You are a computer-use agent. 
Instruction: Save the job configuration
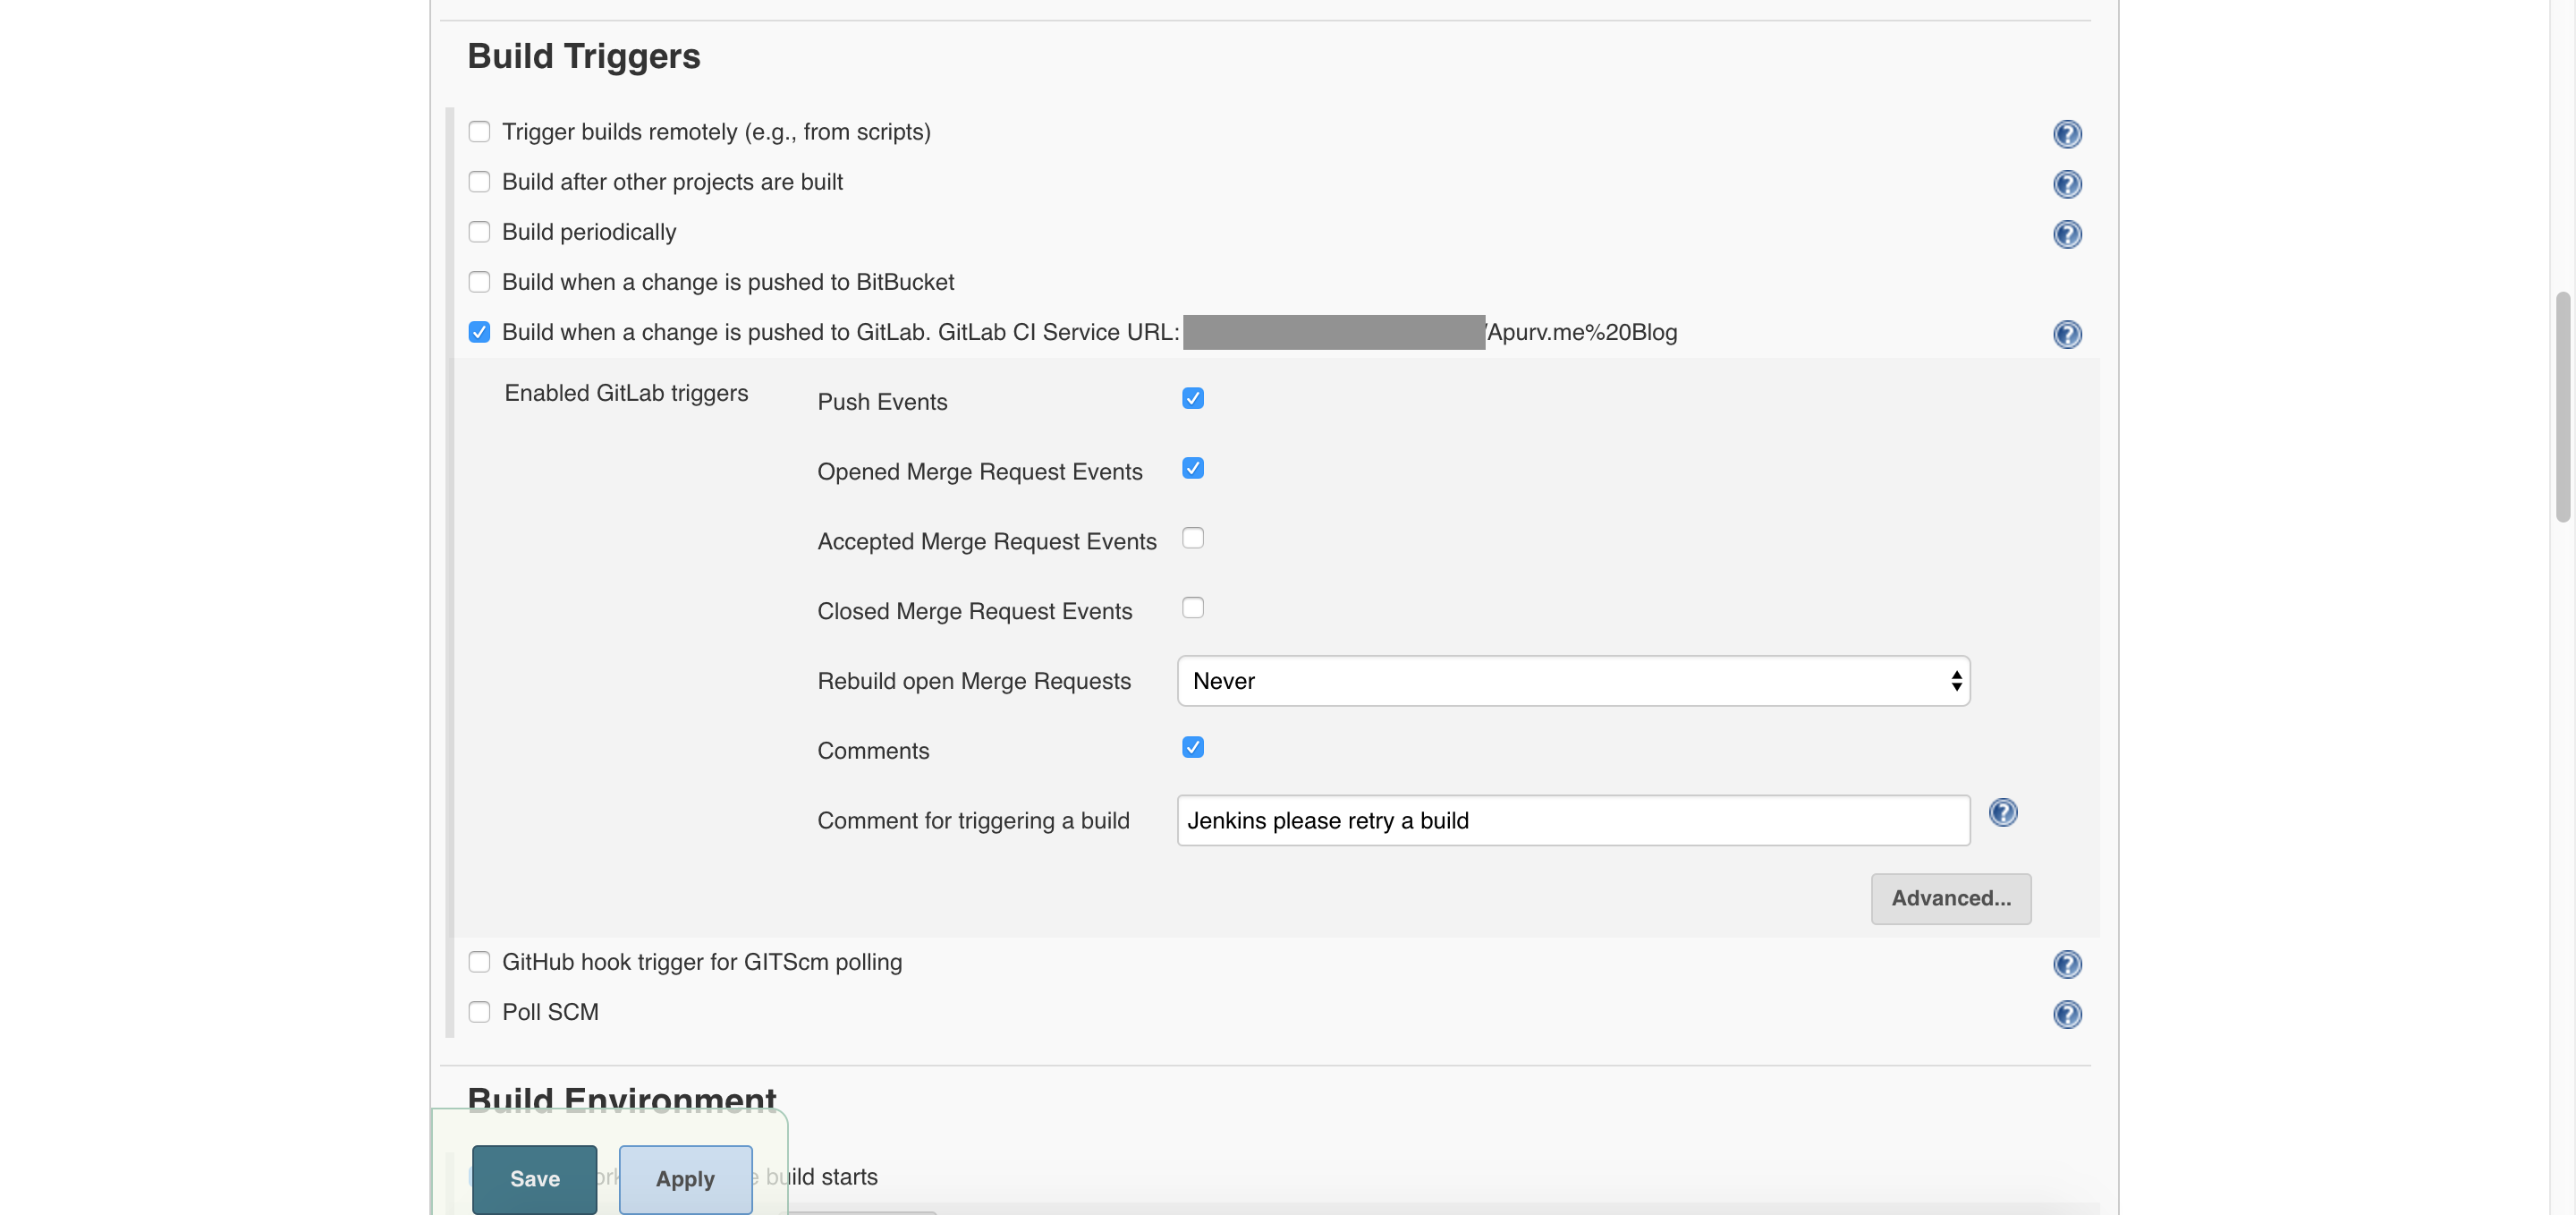click(x=534, y=1178)
